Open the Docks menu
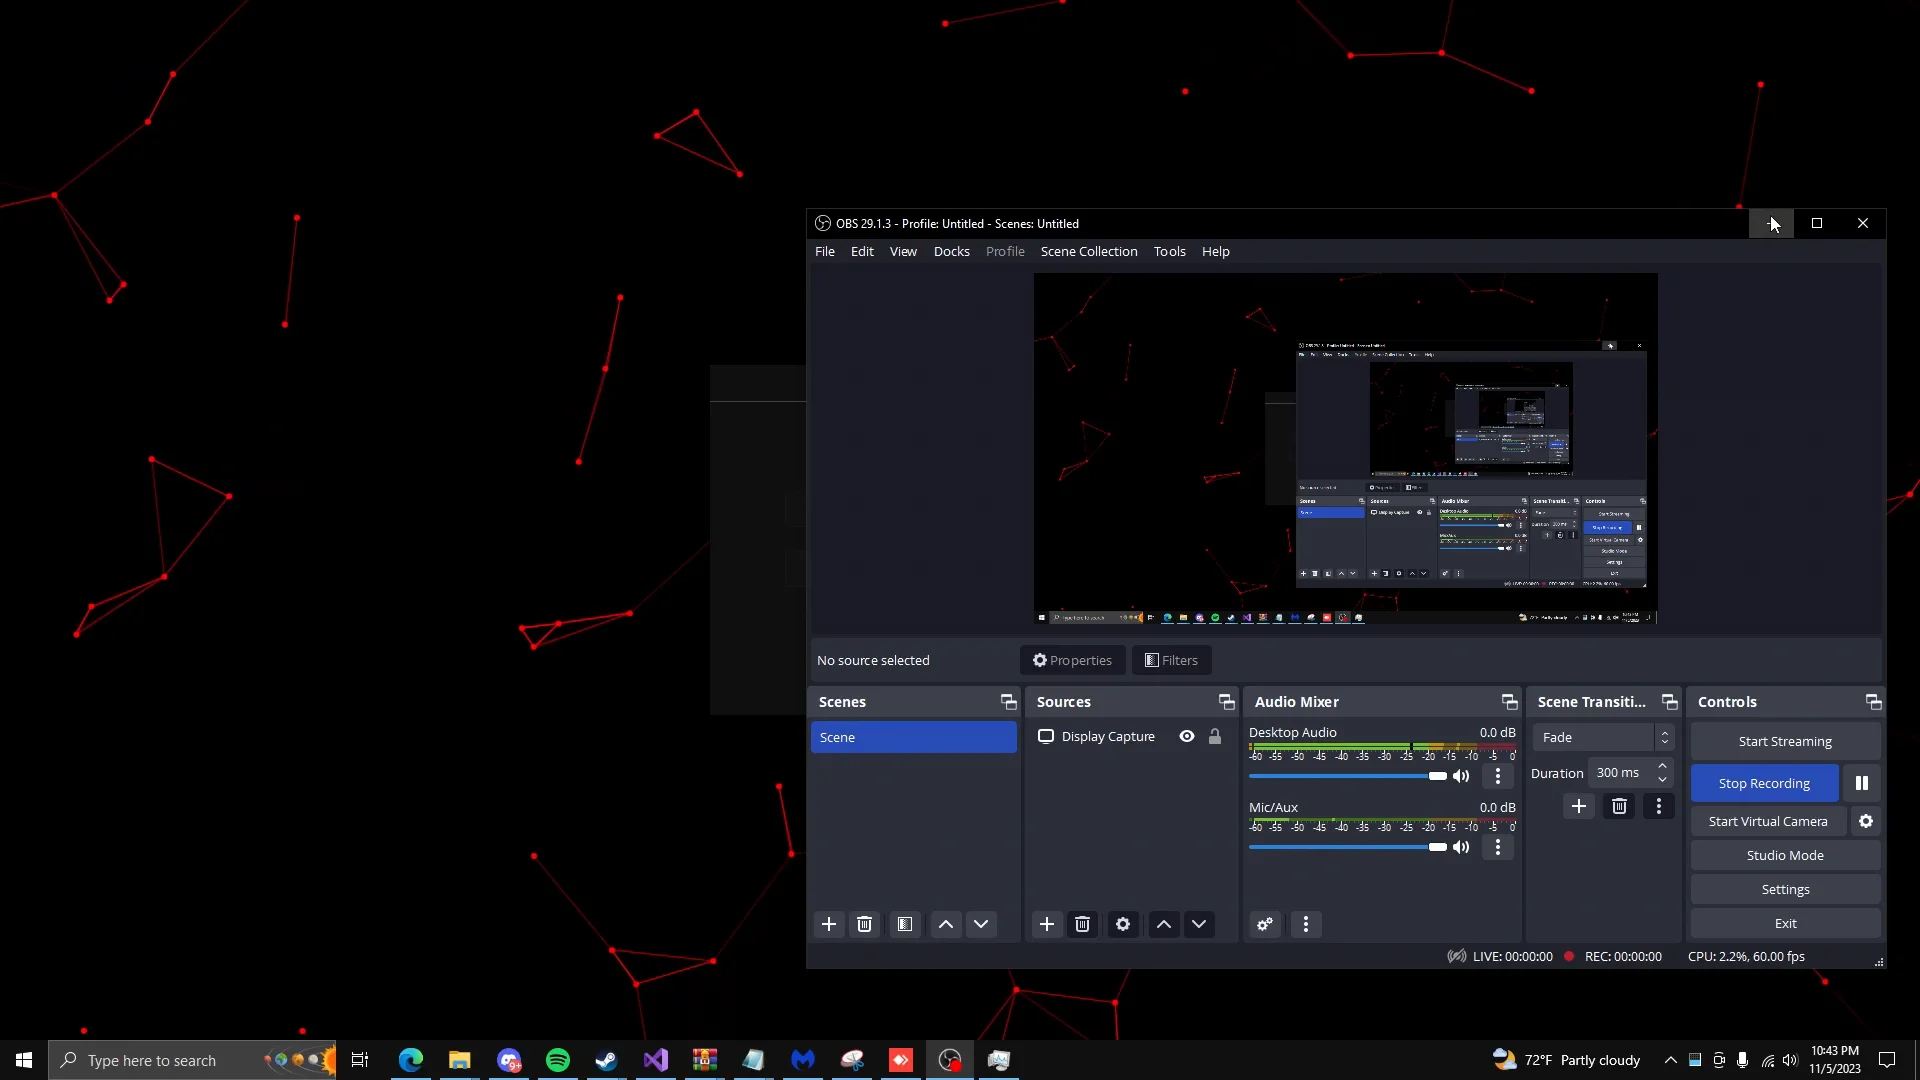 (x=951, y=251)
